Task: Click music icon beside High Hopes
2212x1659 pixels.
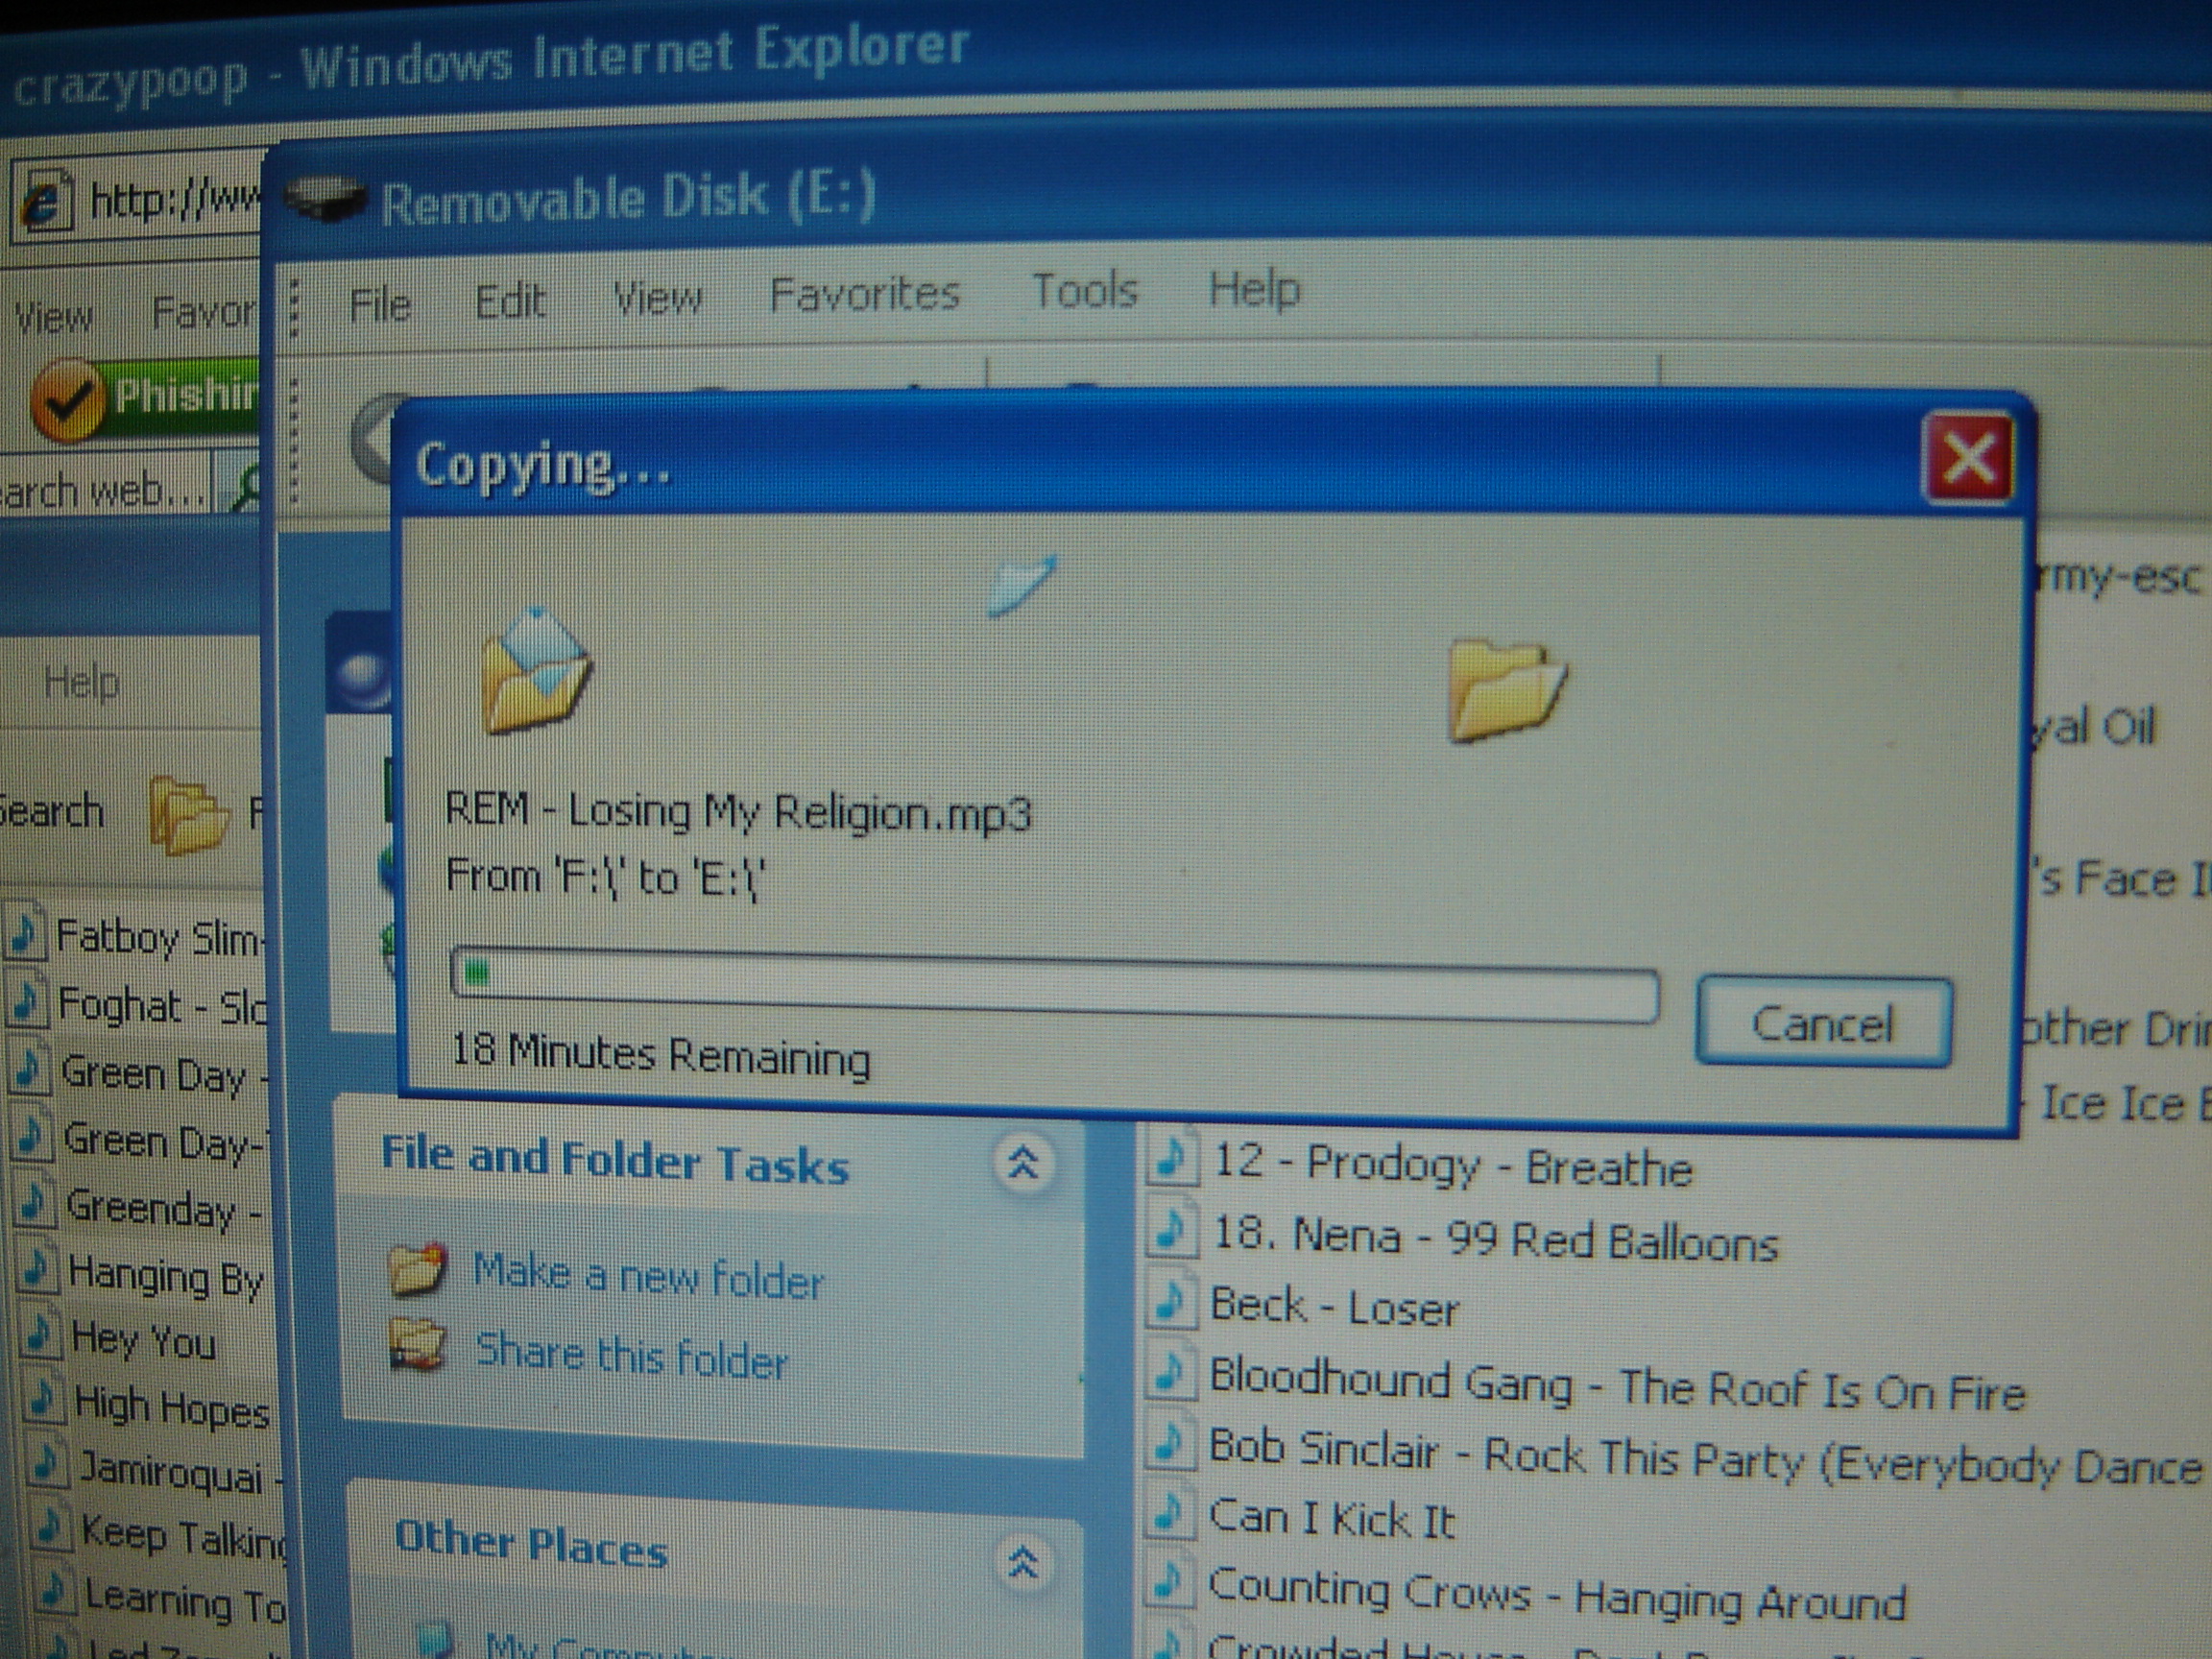Action: (44, 1399)
